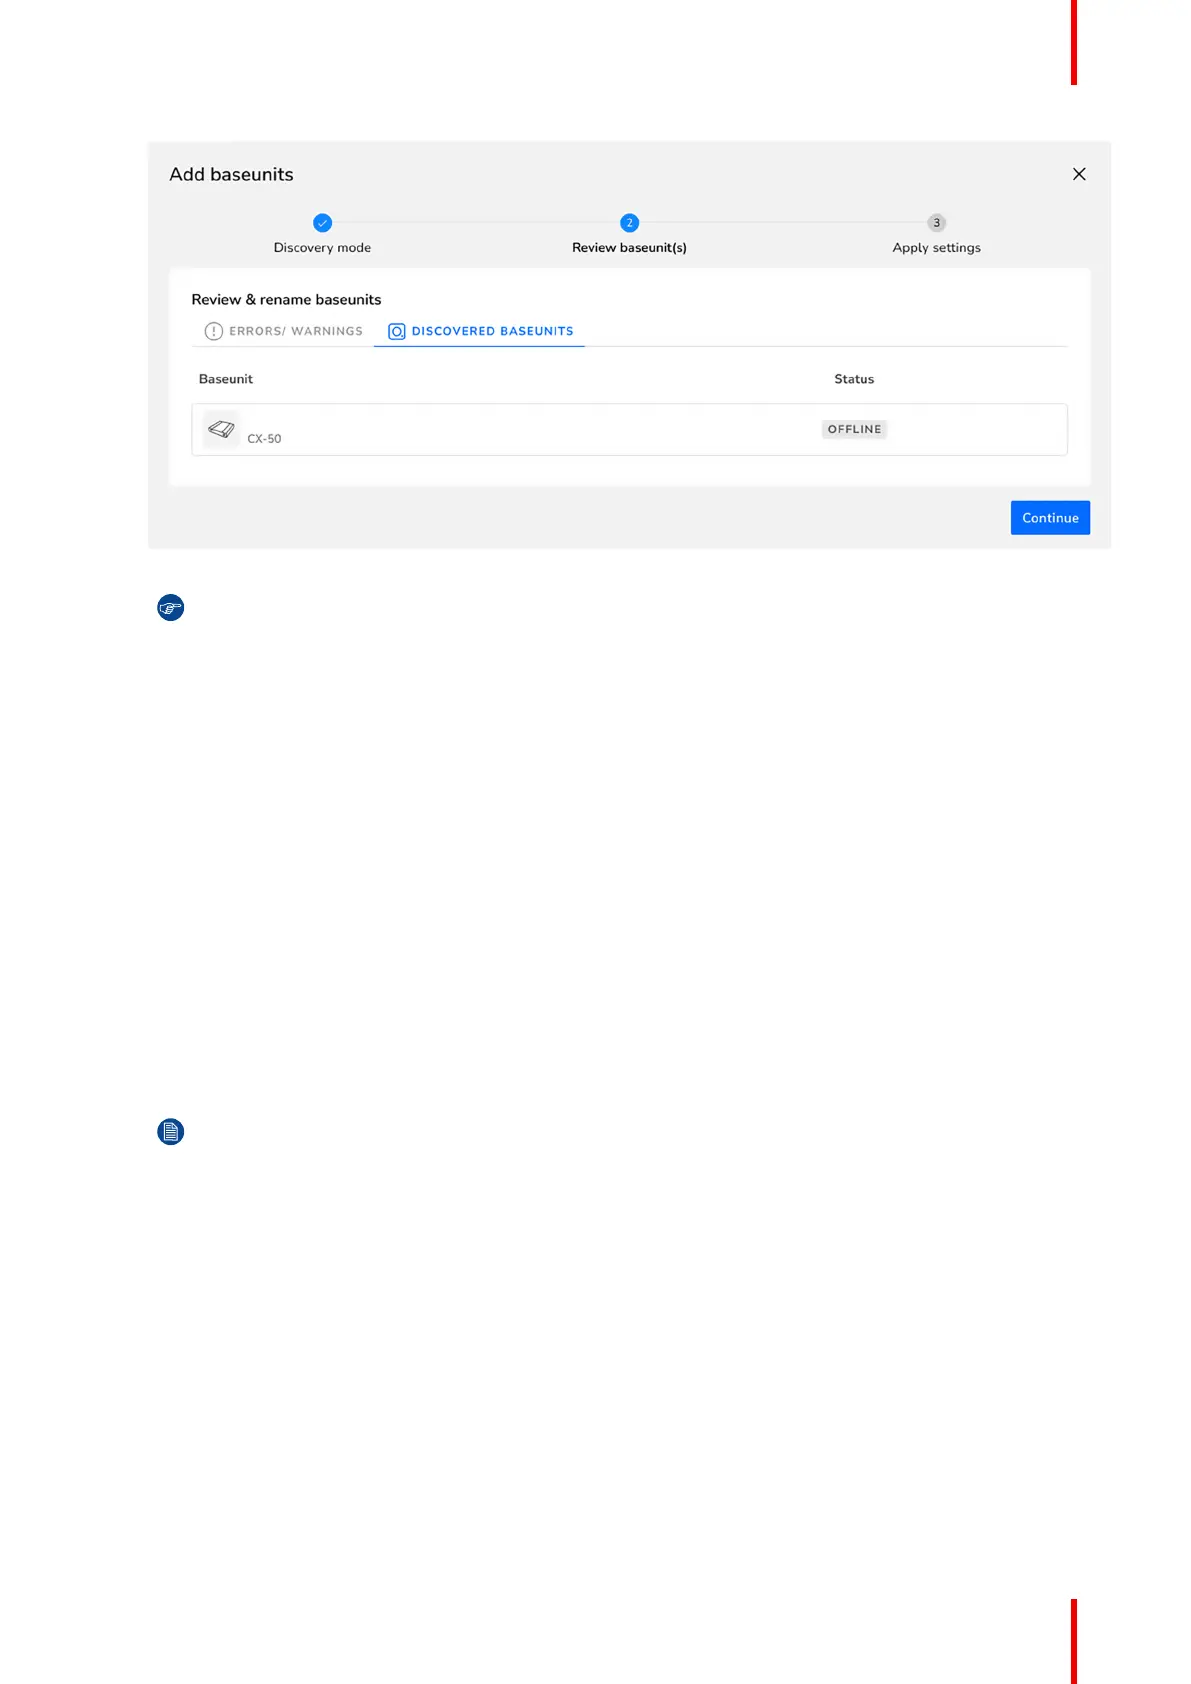Click the Discovery mode step label
The image size is (1191, 1684).
point(322,248)
